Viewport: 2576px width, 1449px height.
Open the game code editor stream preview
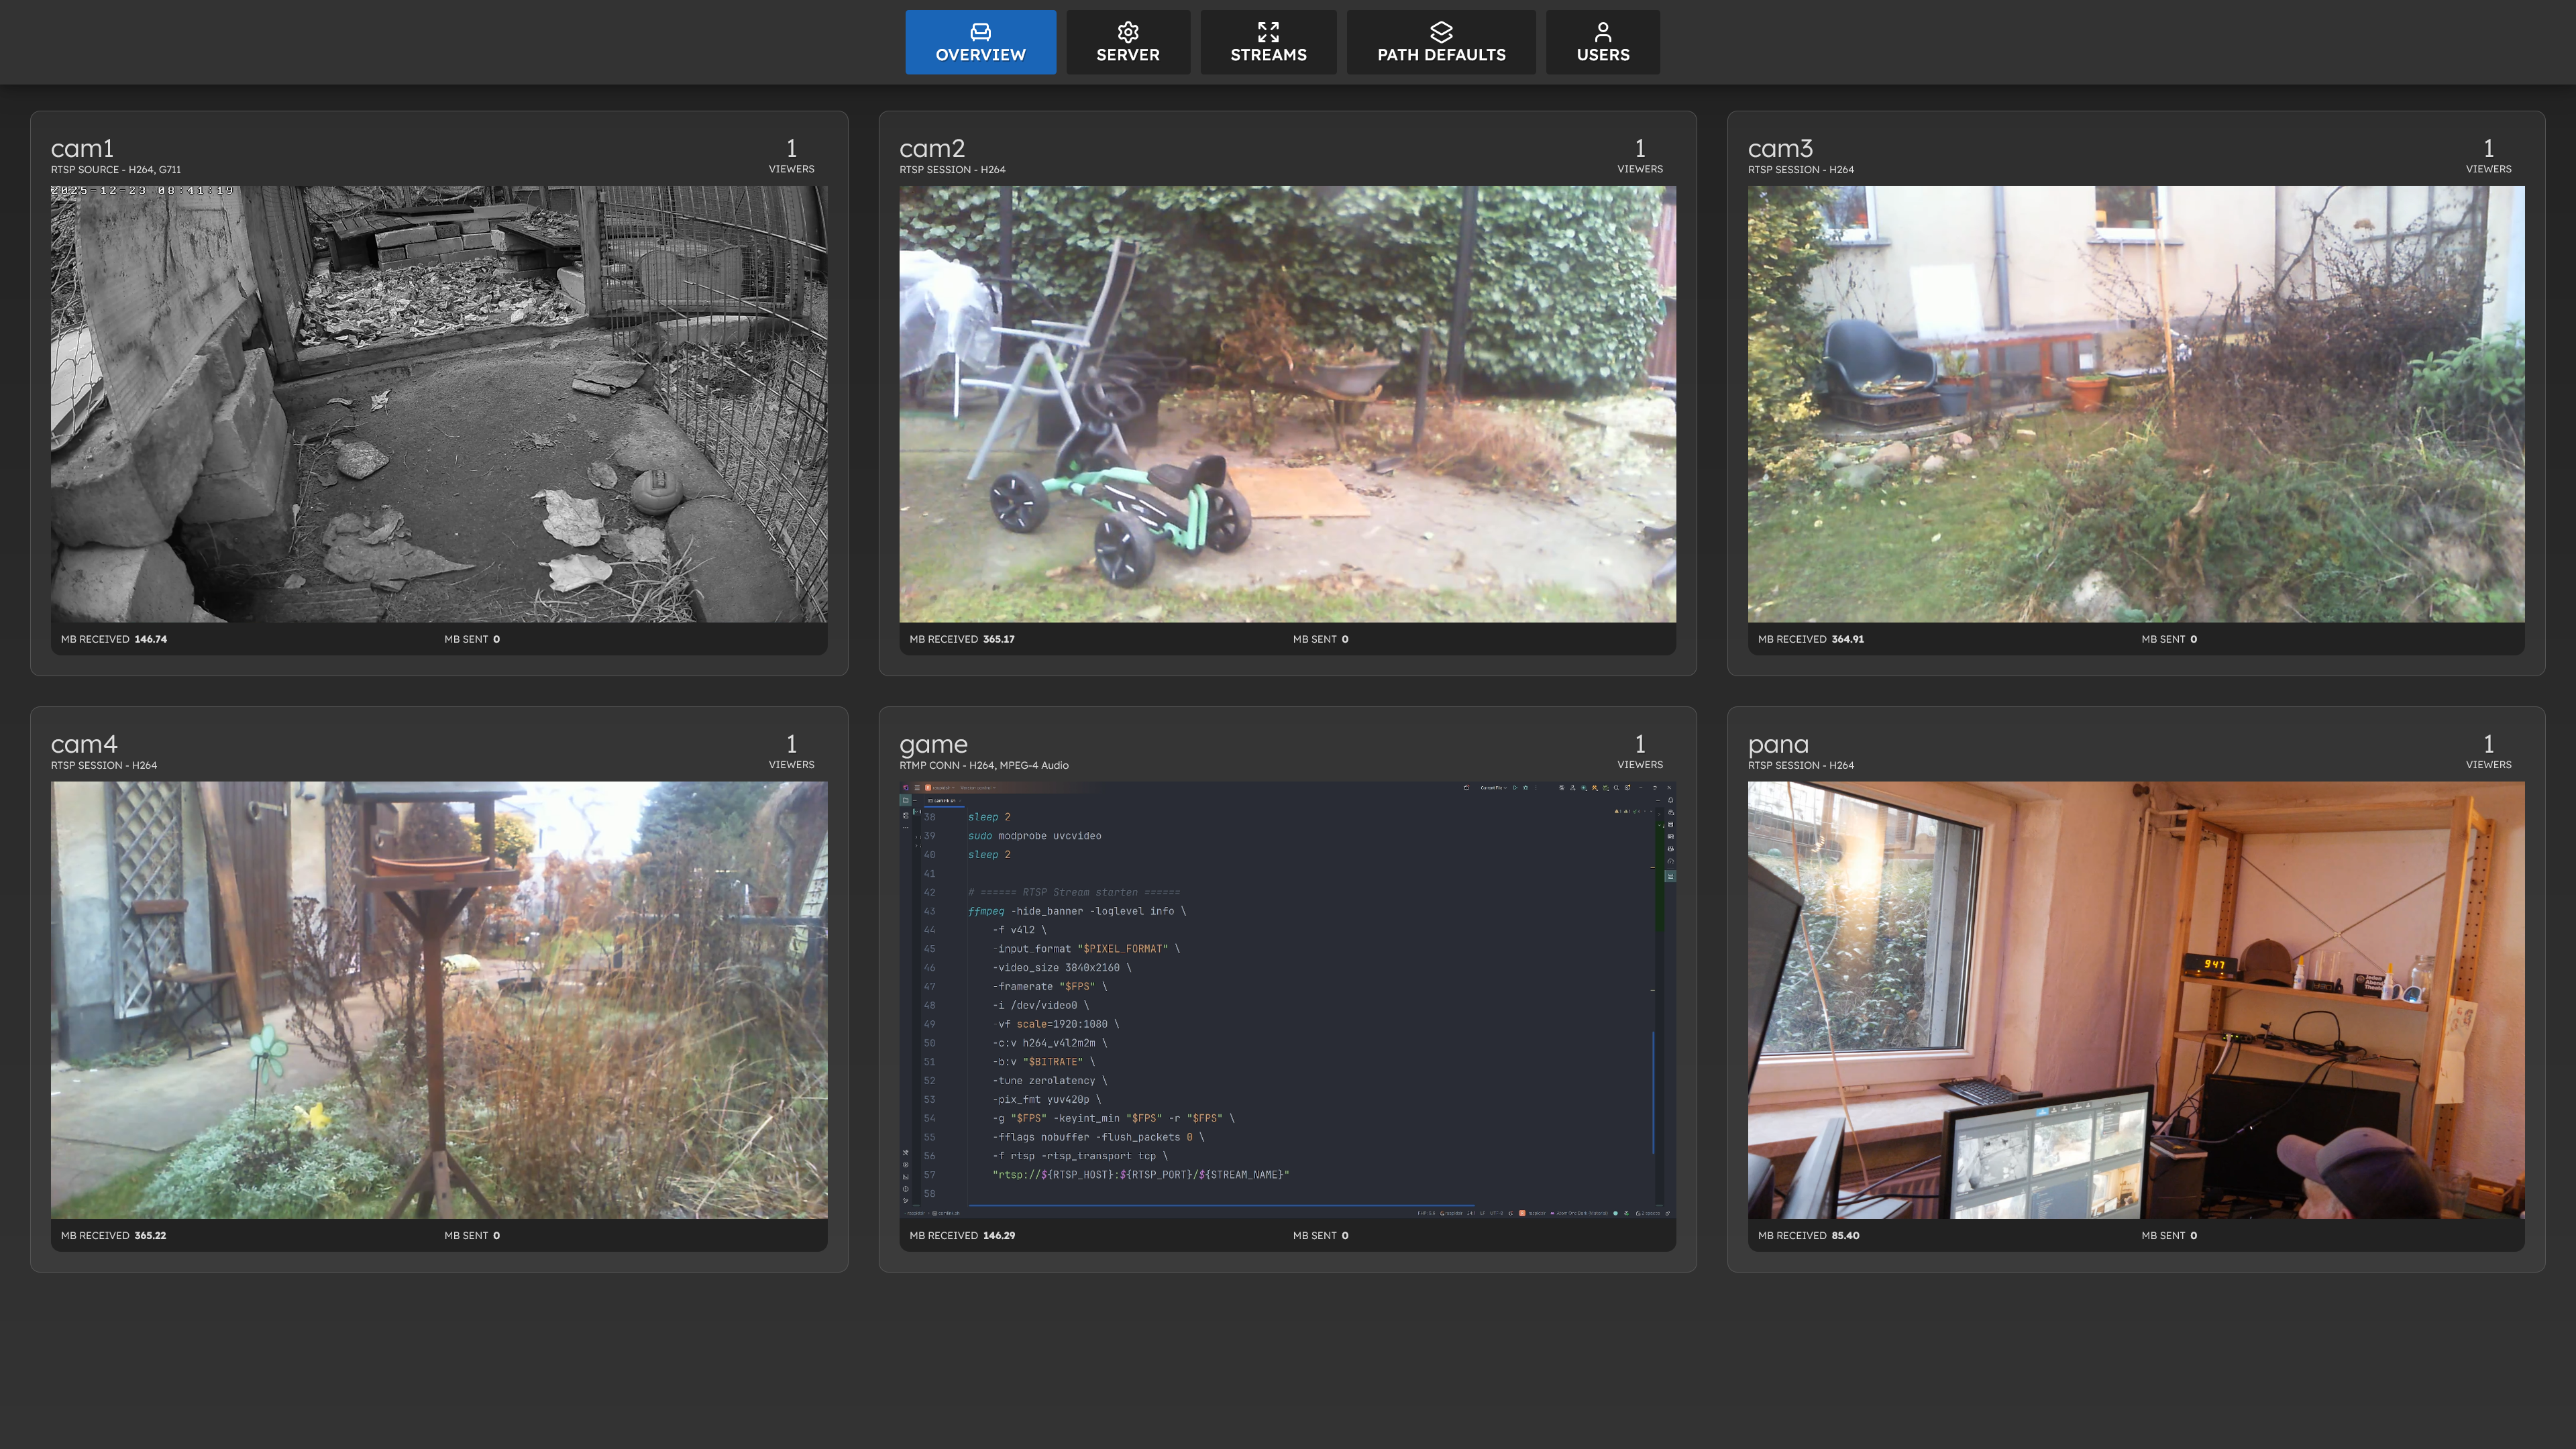[x=1287, y=999]
